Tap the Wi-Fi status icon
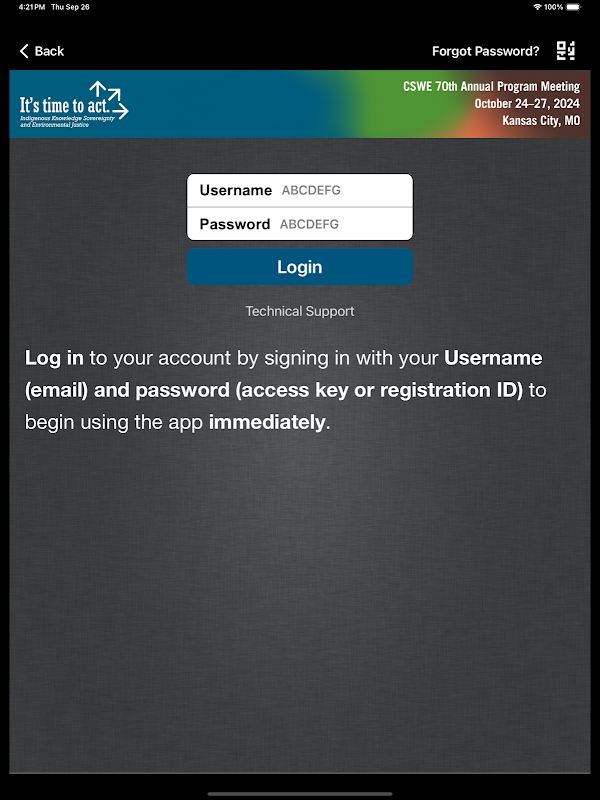This screenshot has height=800, width=600. coord(537,7)
